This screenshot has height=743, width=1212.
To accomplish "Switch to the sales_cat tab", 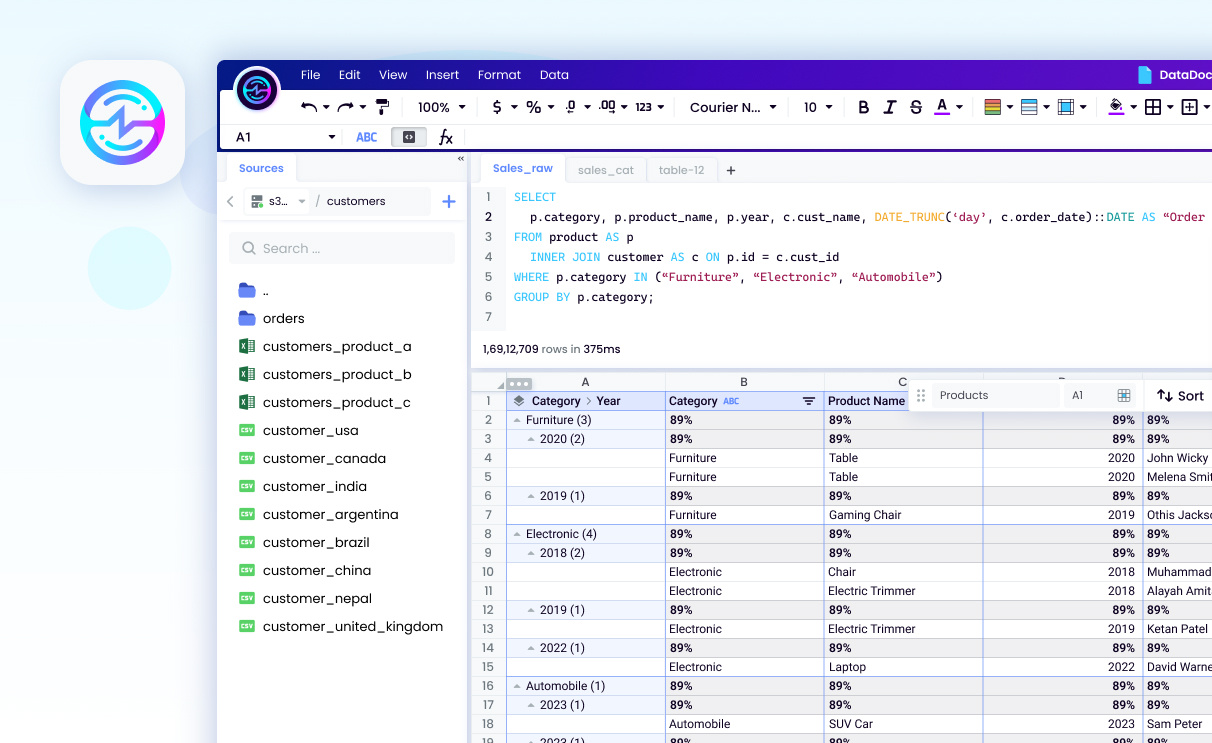I will click(605, 169).
